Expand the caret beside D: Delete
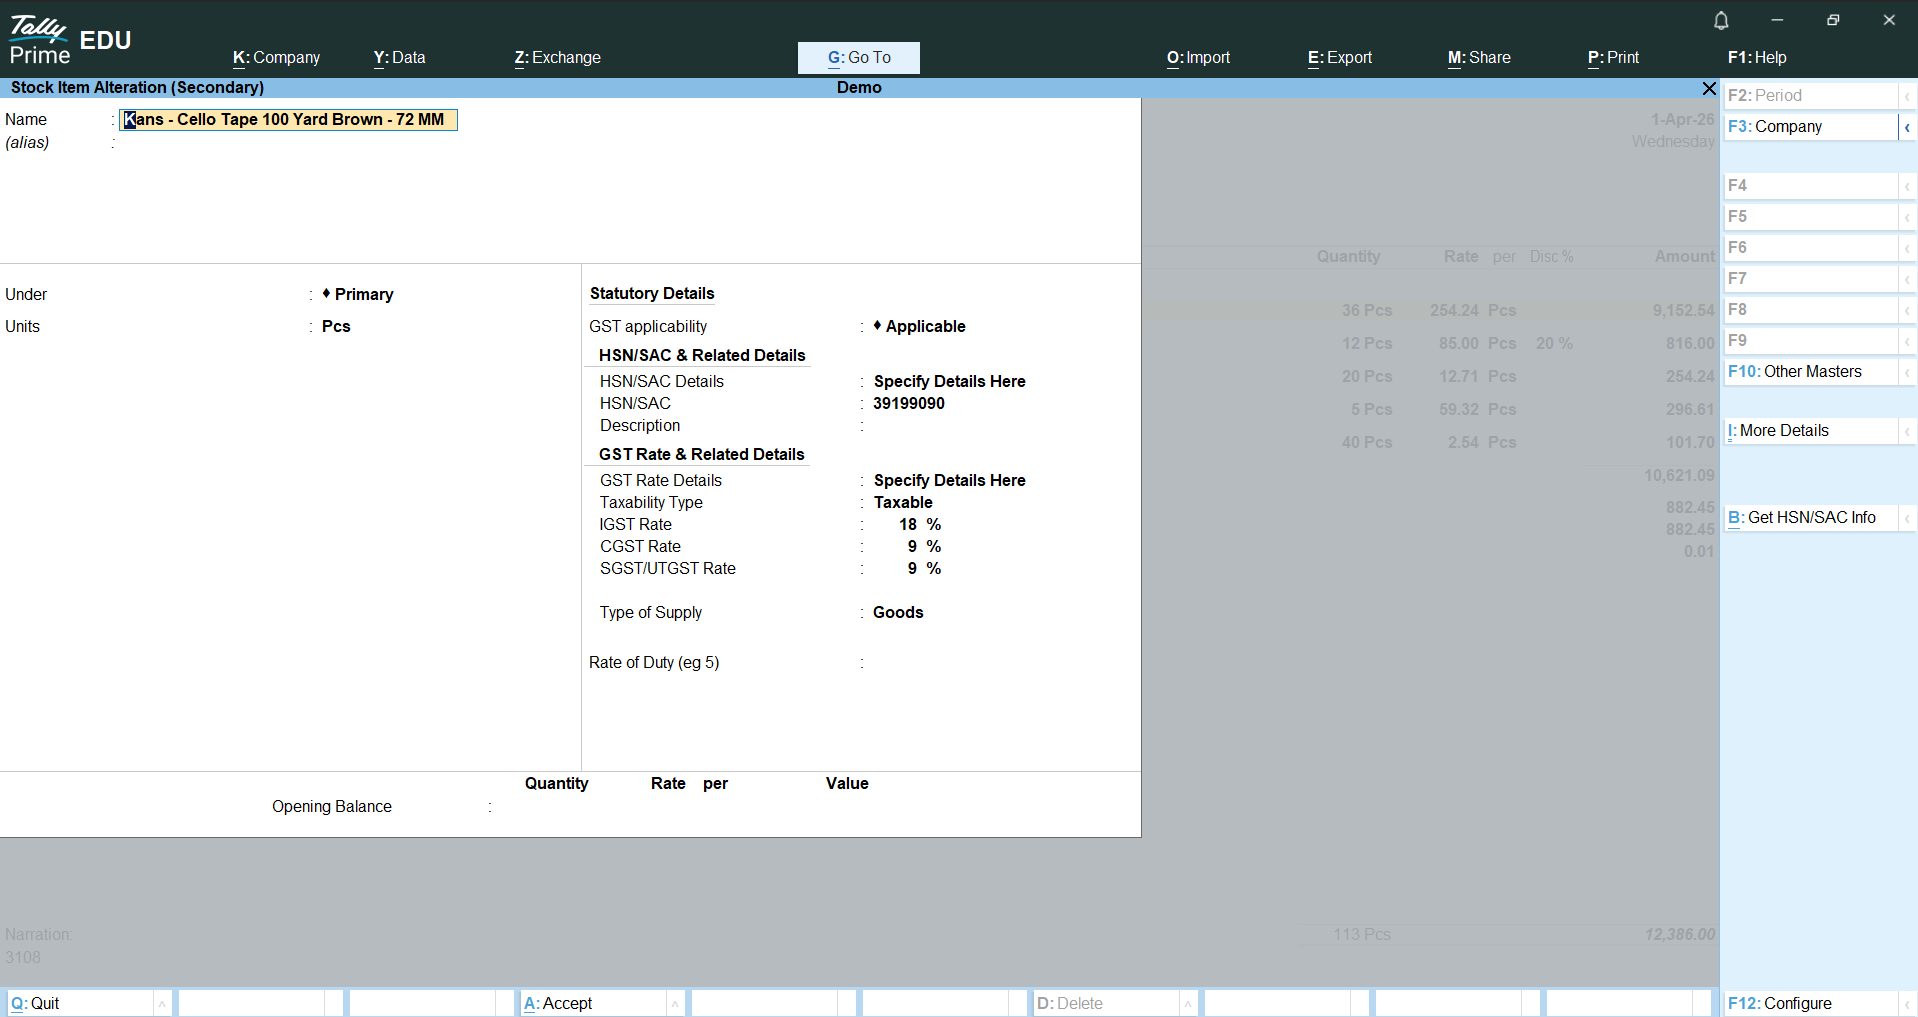The image size is (1918, 1017). (1188, 1003)
